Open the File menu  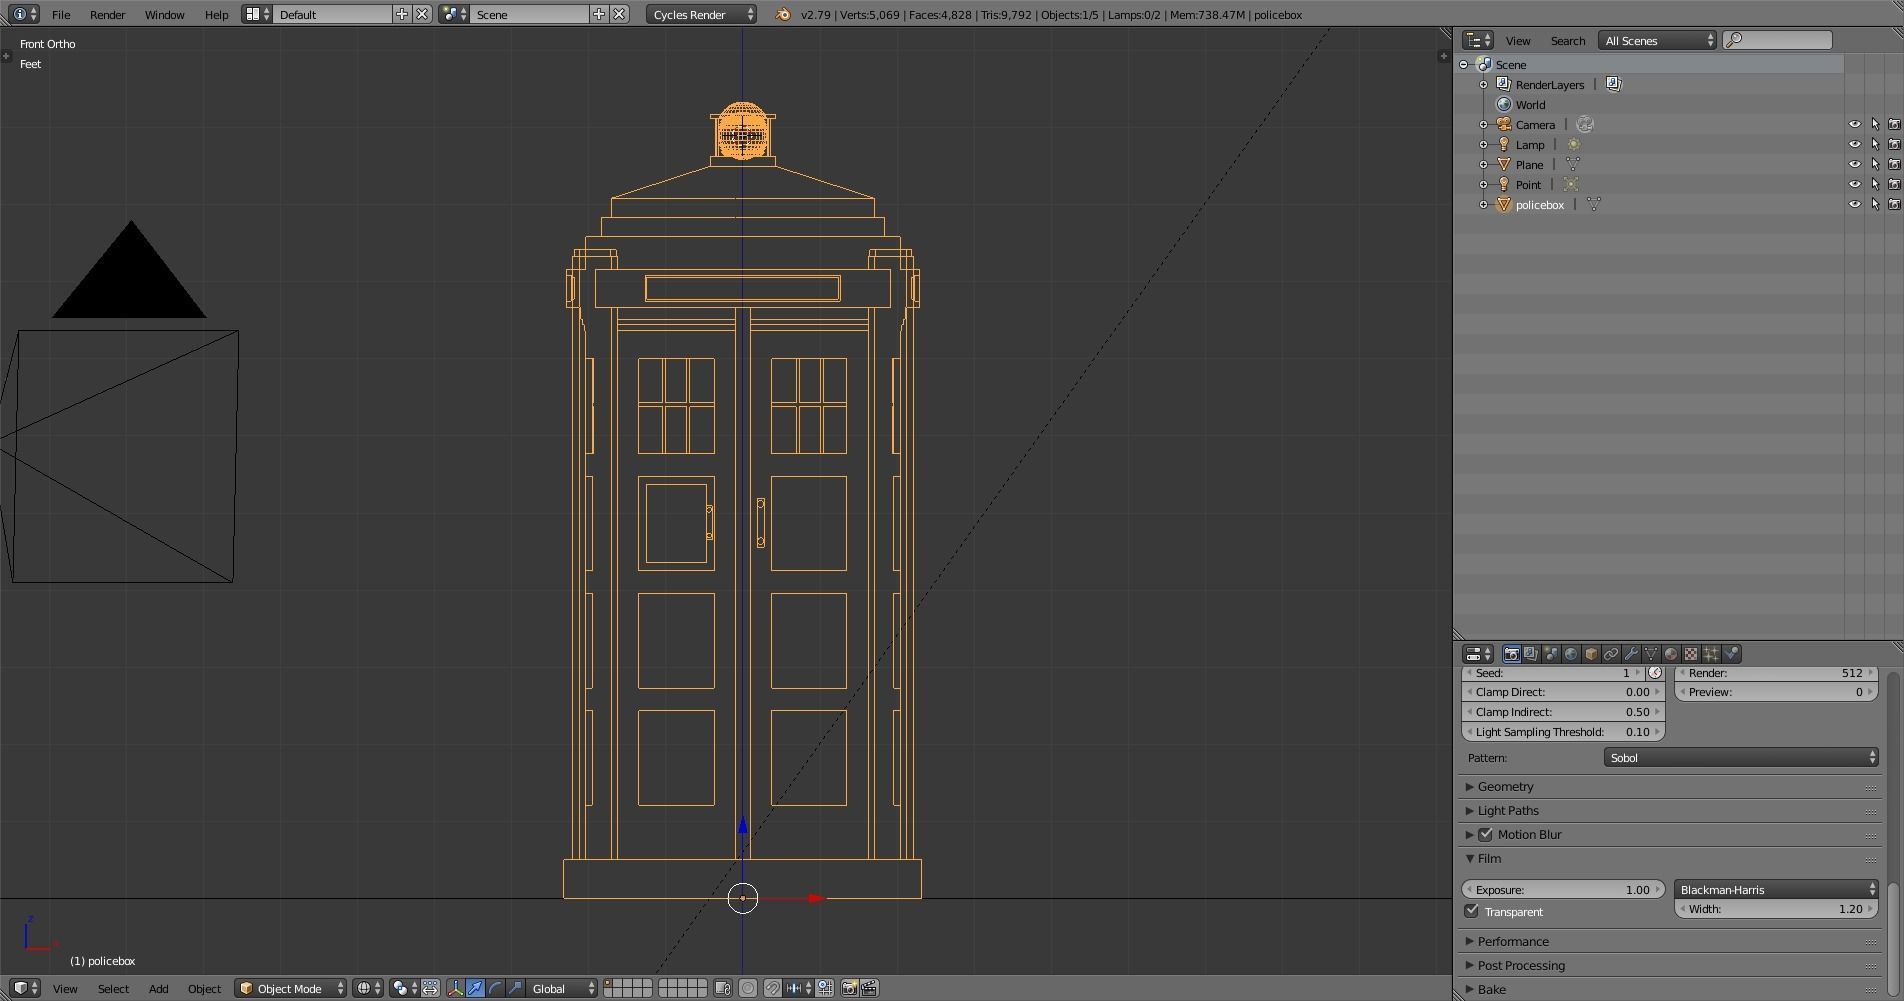click(61, 14)
